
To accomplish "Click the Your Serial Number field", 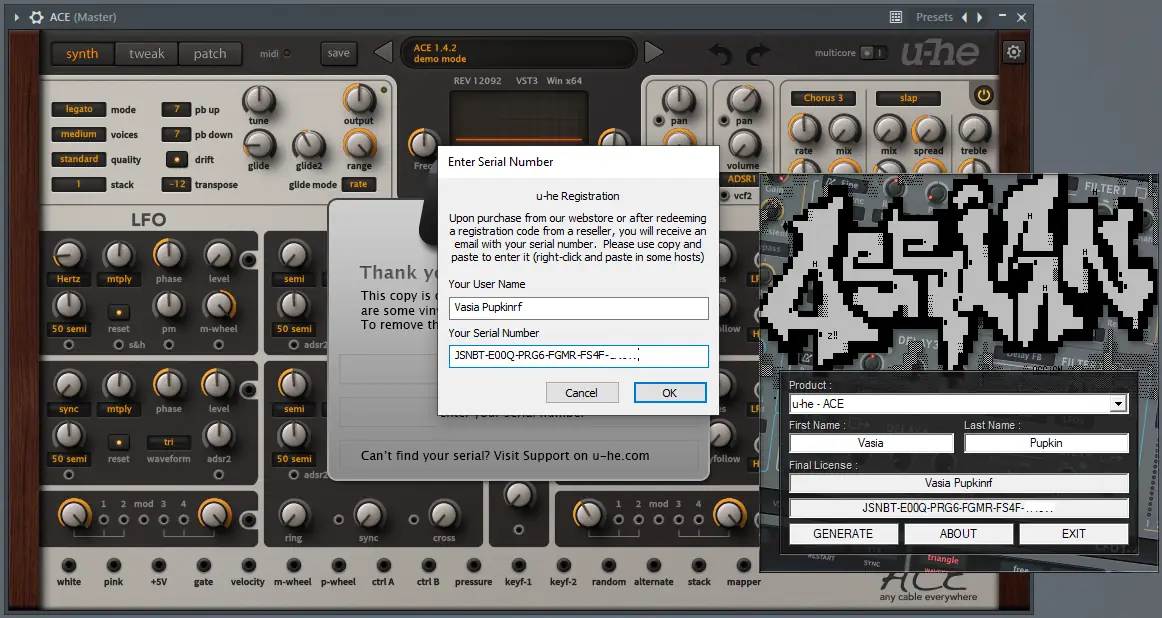I will coord(578,356).
